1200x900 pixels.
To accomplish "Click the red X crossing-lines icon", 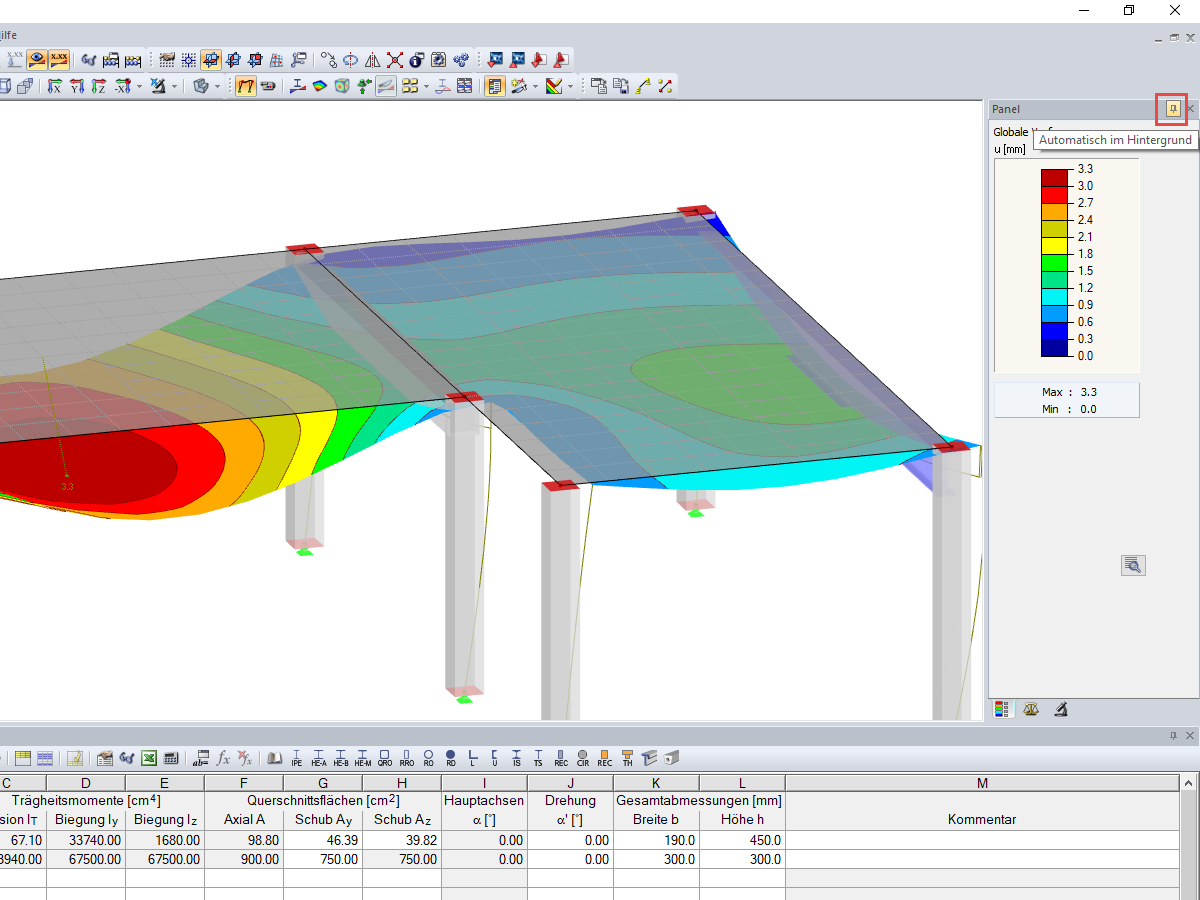I will coord(395,59).
